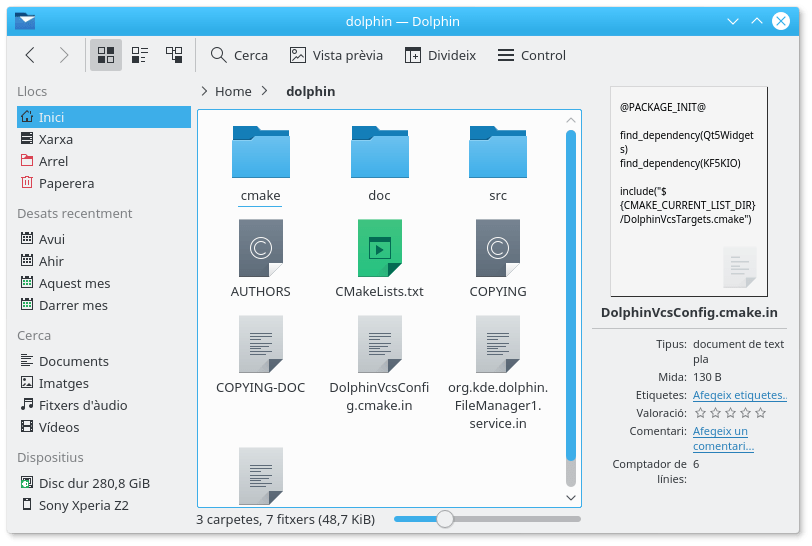This screenshot has width=812, height=546.
Task: Select the AUTHORS file icon
Action: click(x=260, y=248)
